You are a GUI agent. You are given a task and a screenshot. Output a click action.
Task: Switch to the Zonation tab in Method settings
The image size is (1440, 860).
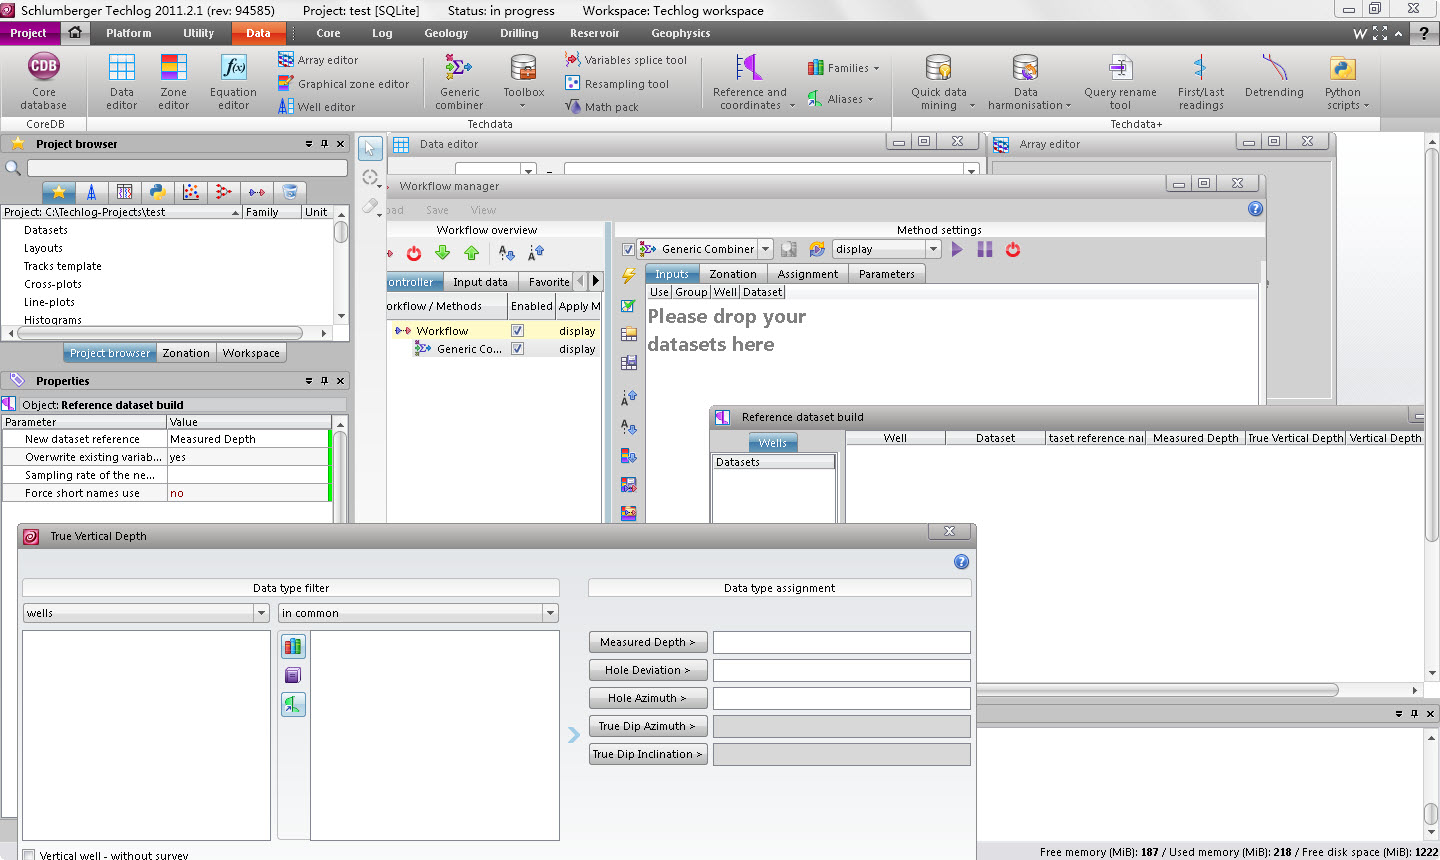pyautogui.click(x=733, y=274)
